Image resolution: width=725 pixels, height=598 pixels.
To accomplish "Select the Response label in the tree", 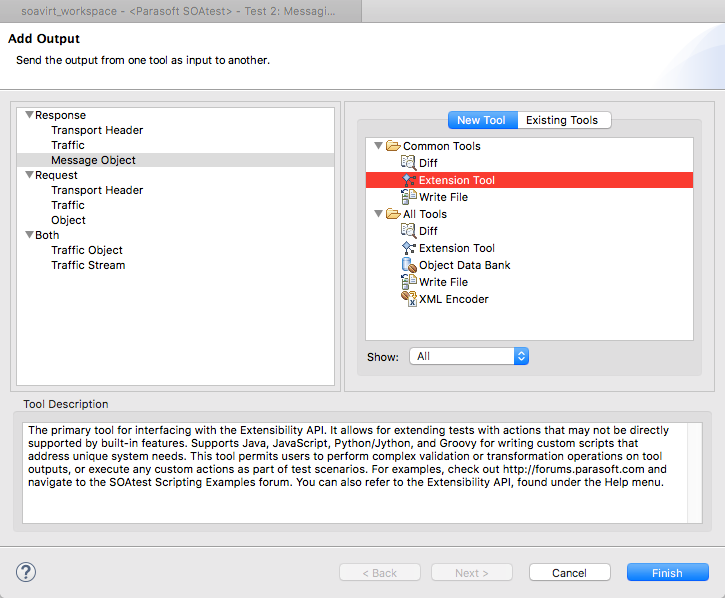I will (x=61, y=115).
